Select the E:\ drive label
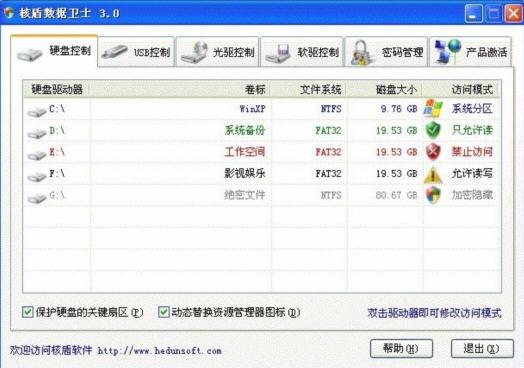This screenshot has width=524, height=368. pos(57,152)
